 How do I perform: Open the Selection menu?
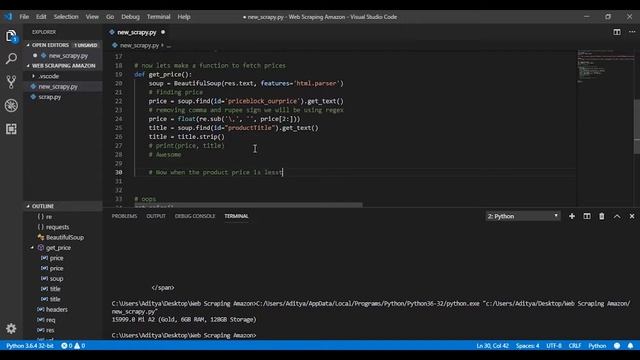(66, 17)
